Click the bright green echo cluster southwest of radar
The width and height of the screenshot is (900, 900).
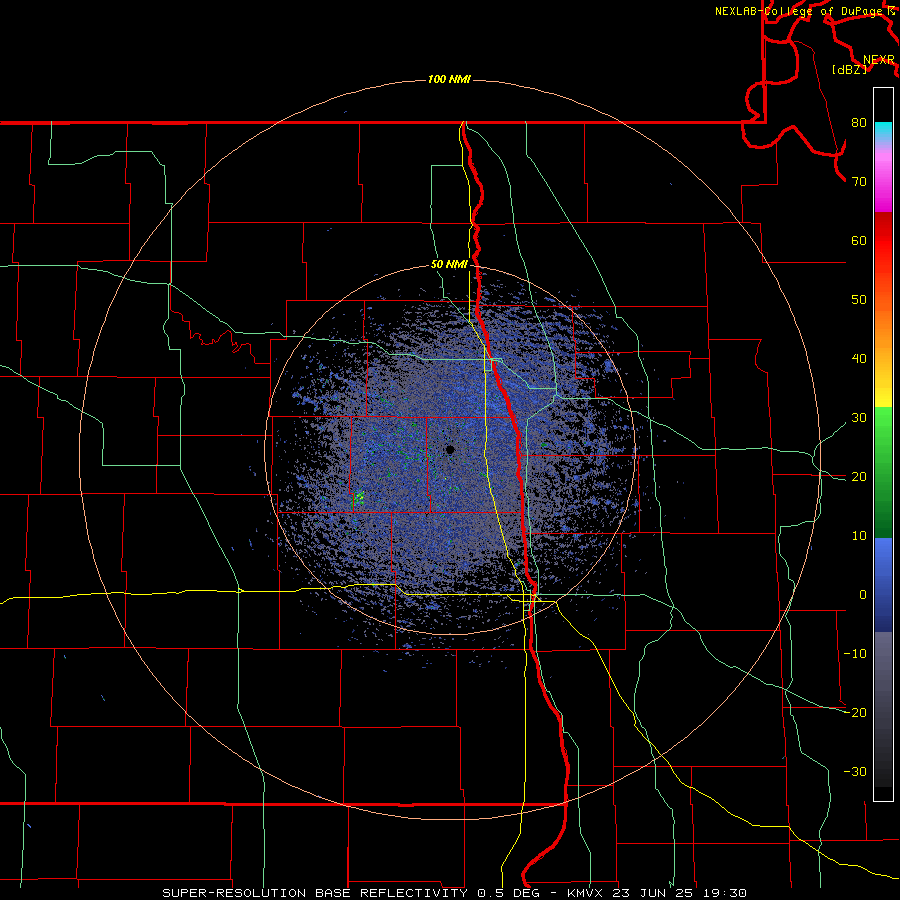pos(359,497)
